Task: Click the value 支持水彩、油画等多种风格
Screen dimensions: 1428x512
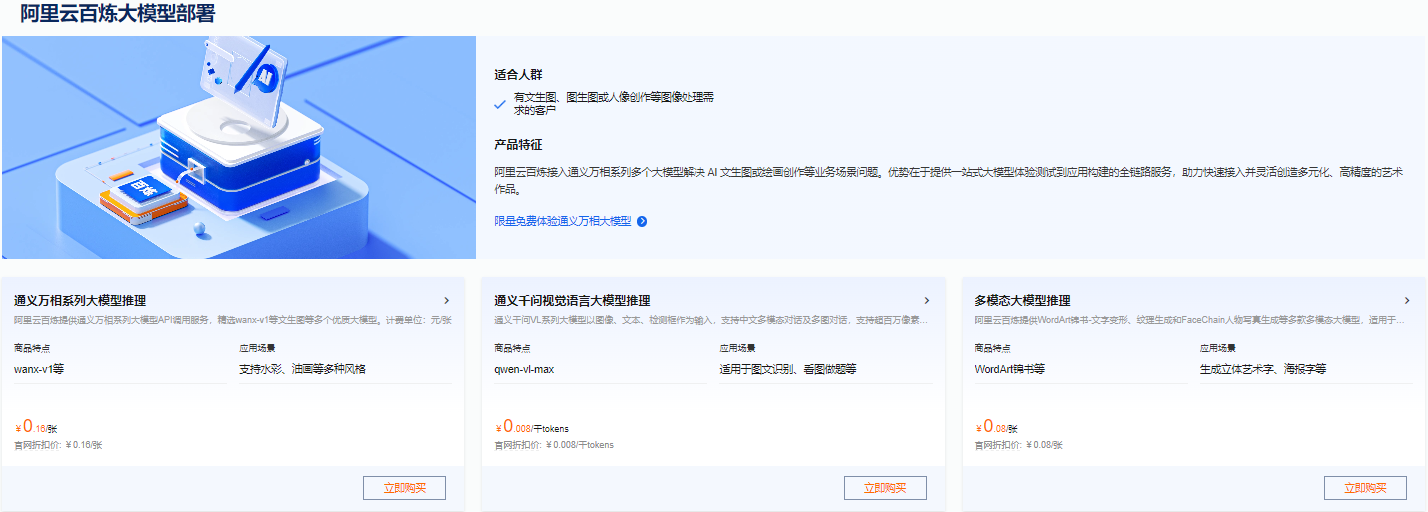Action: 303,369
